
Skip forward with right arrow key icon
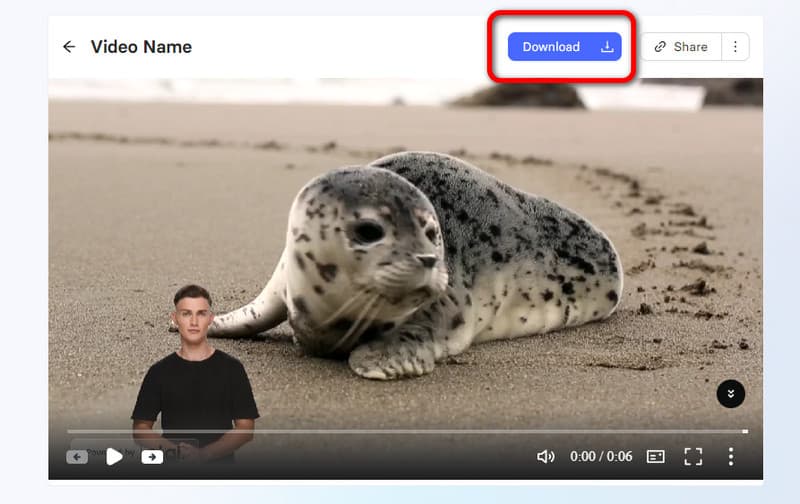152,457
